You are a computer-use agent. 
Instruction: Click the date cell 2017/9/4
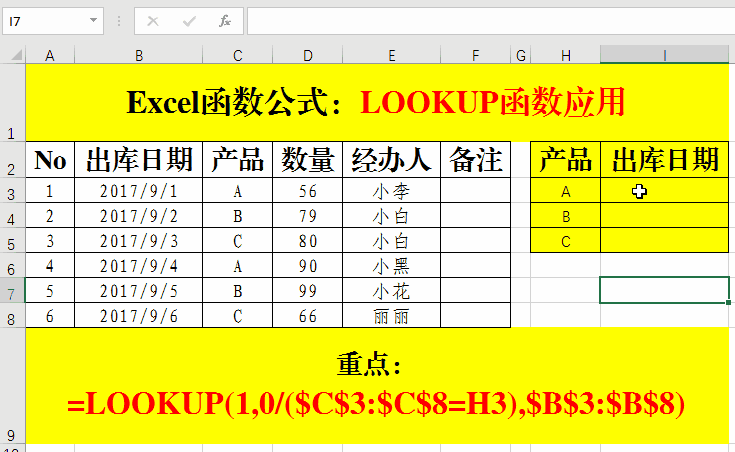139,265
